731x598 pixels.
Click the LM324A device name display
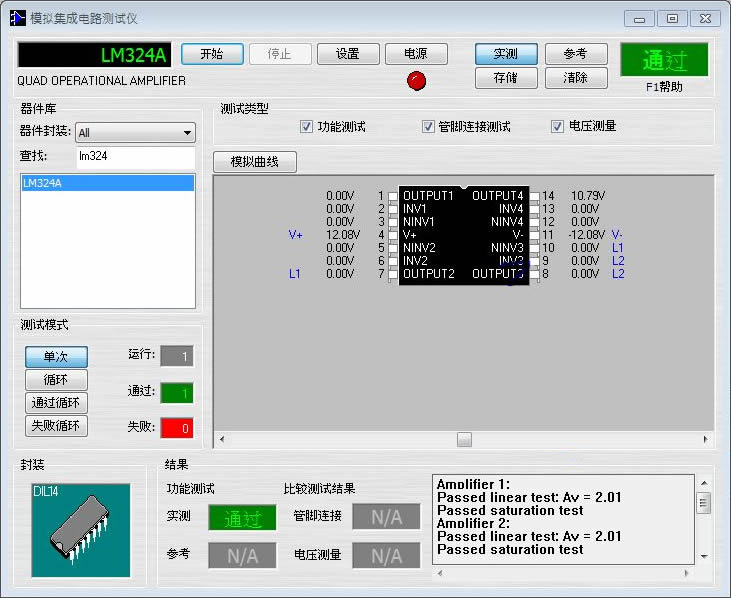coord(95,55)
